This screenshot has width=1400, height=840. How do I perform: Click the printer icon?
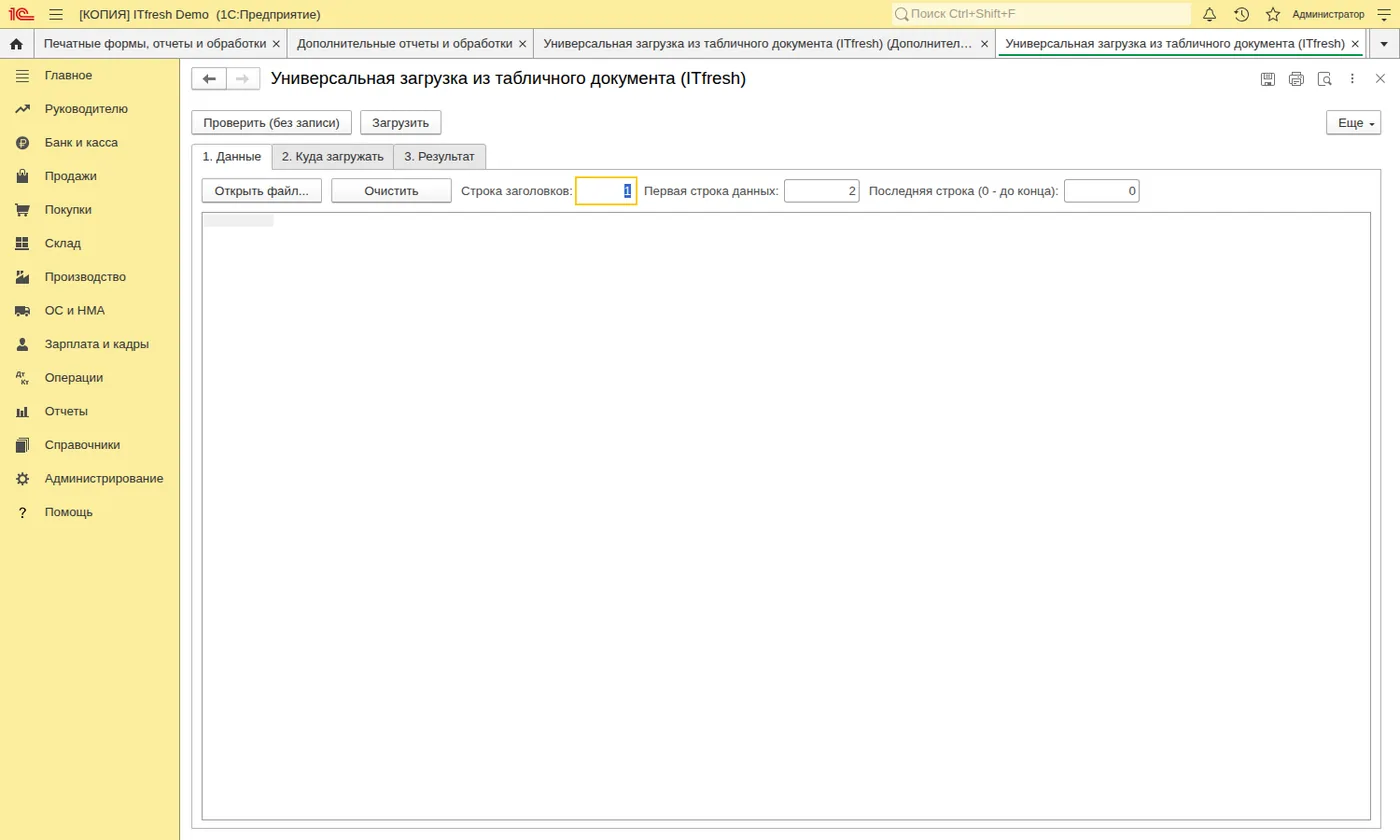(1296, 79)
